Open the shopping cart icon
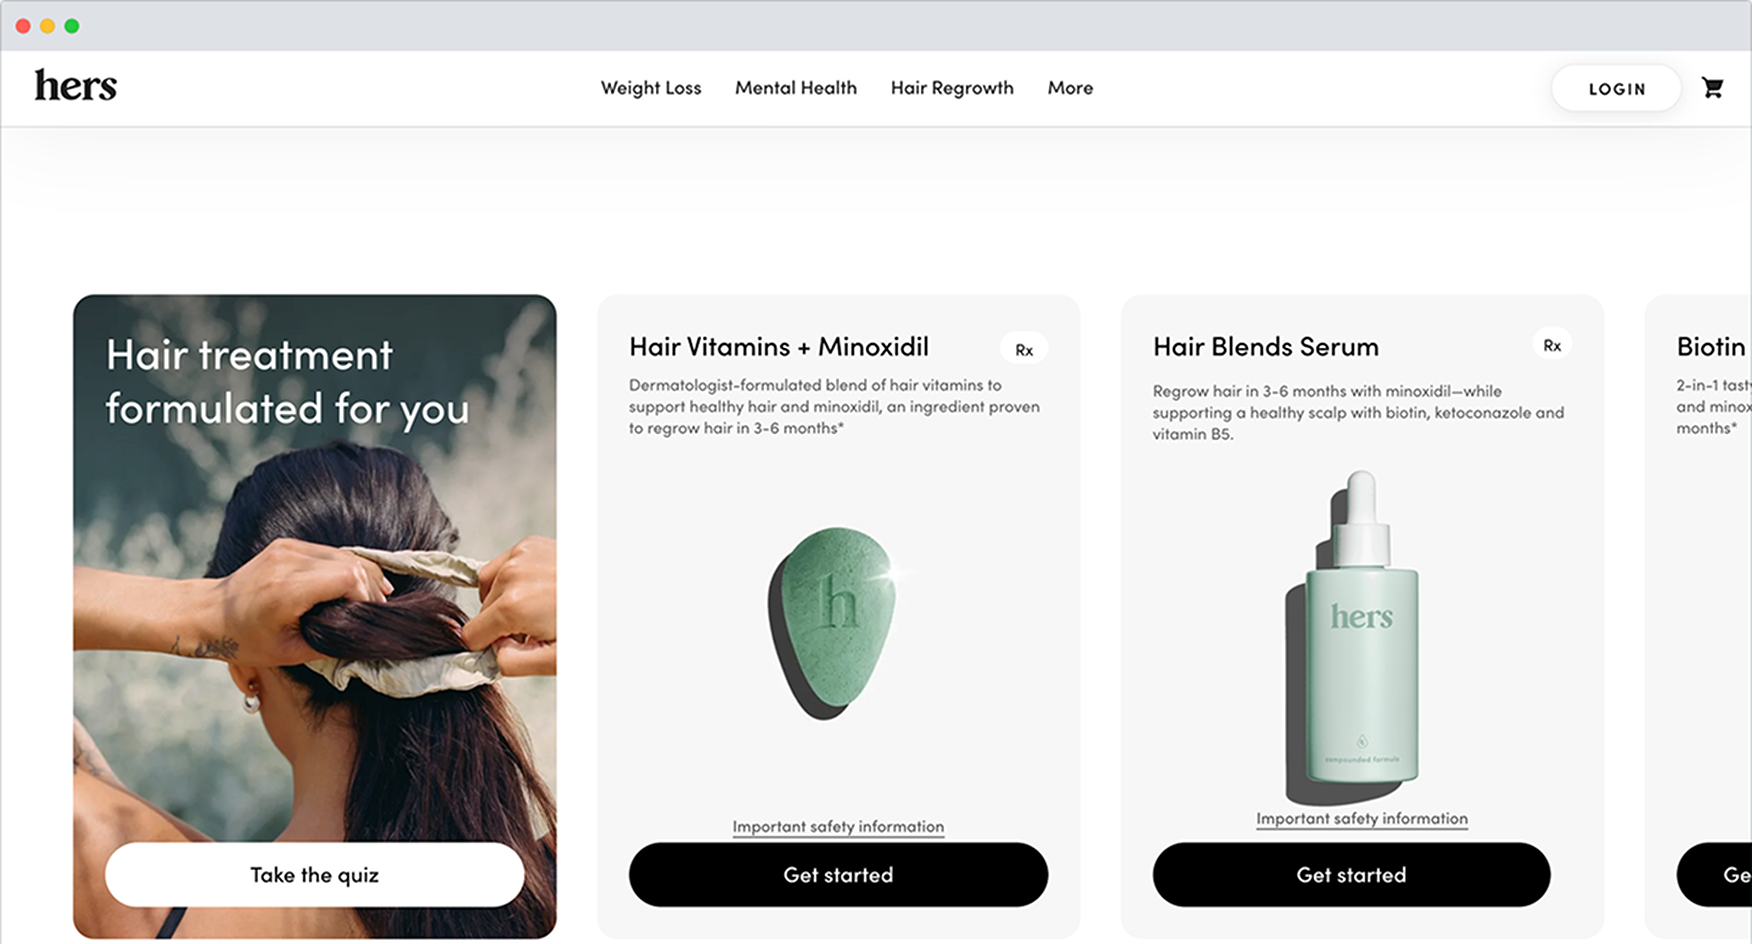The width and height of the screenshot is (1752, 944). coord(1712,88)
